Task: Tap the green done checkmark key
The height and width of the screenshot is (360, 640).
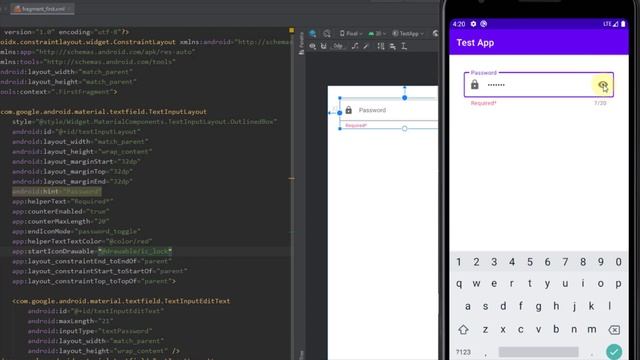Action: coord(614,352)
